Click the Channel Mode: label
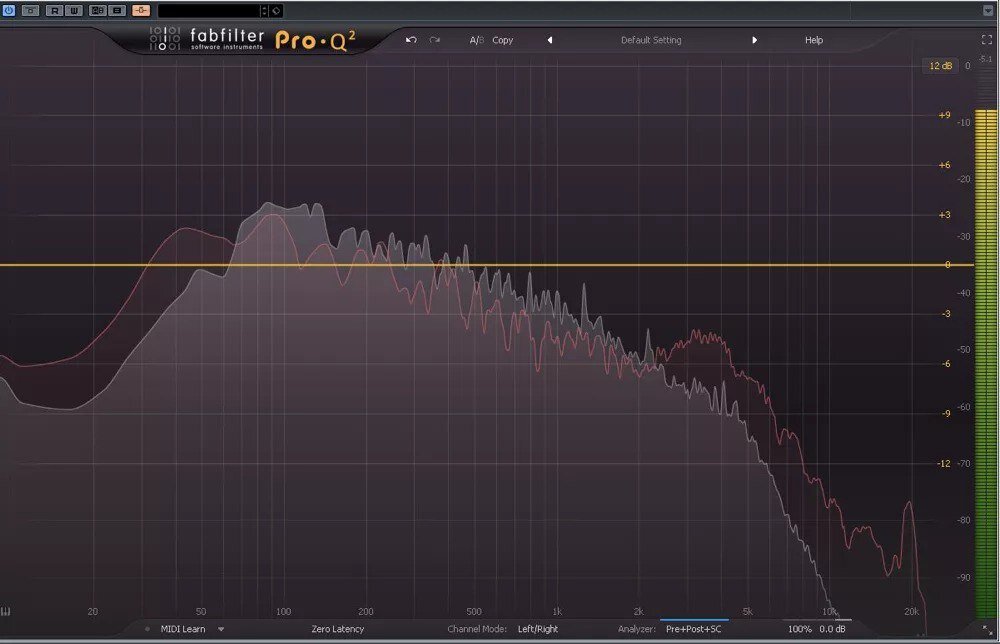This screenshot has width=1000, height=644. click(477, 629)
